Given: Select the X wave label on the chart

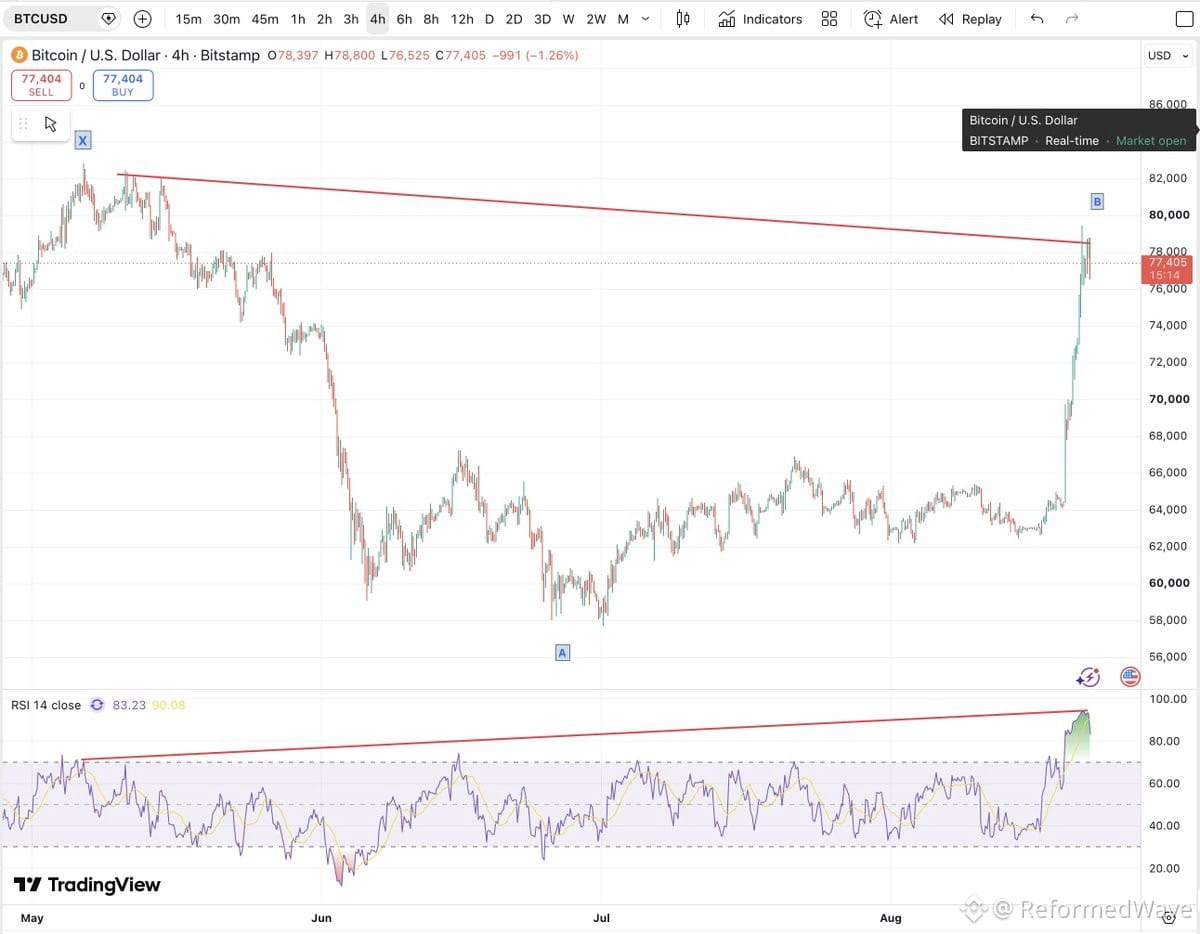Looking at the screenshot, I should coord(83,140).
